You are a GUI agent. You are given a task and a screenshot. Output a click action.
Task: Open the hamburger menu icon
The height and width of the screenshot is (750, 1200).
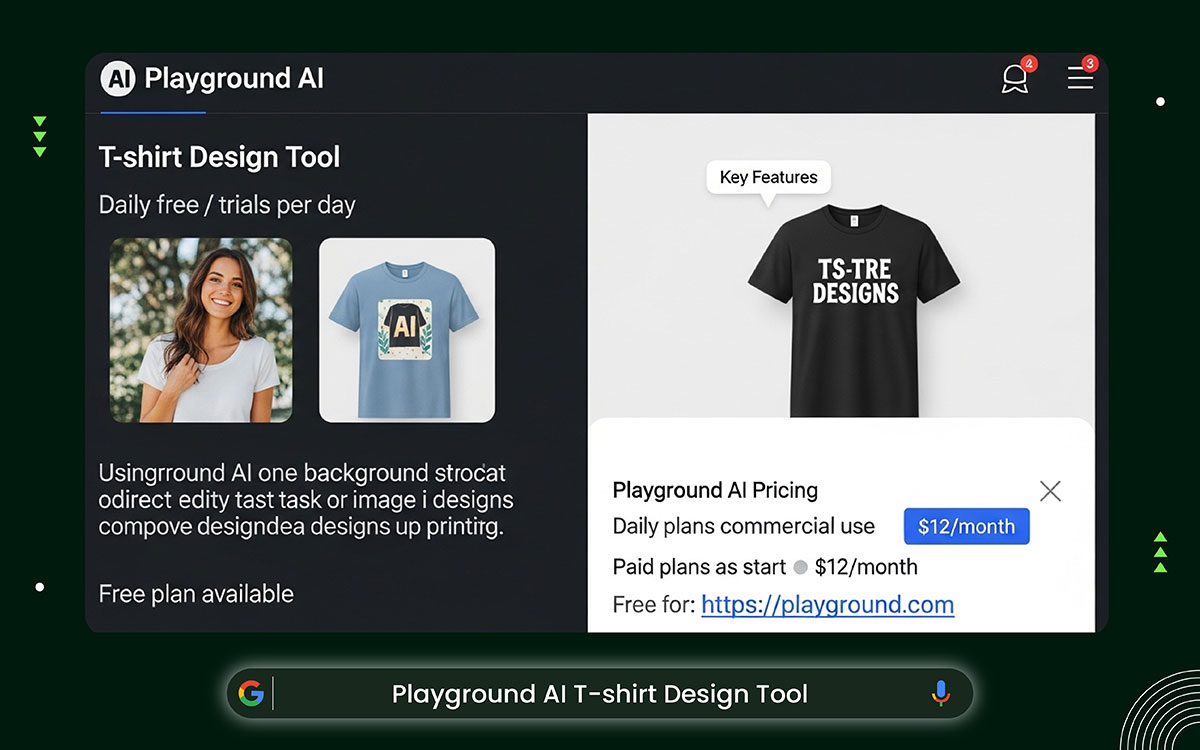[x=1080, y=79]
